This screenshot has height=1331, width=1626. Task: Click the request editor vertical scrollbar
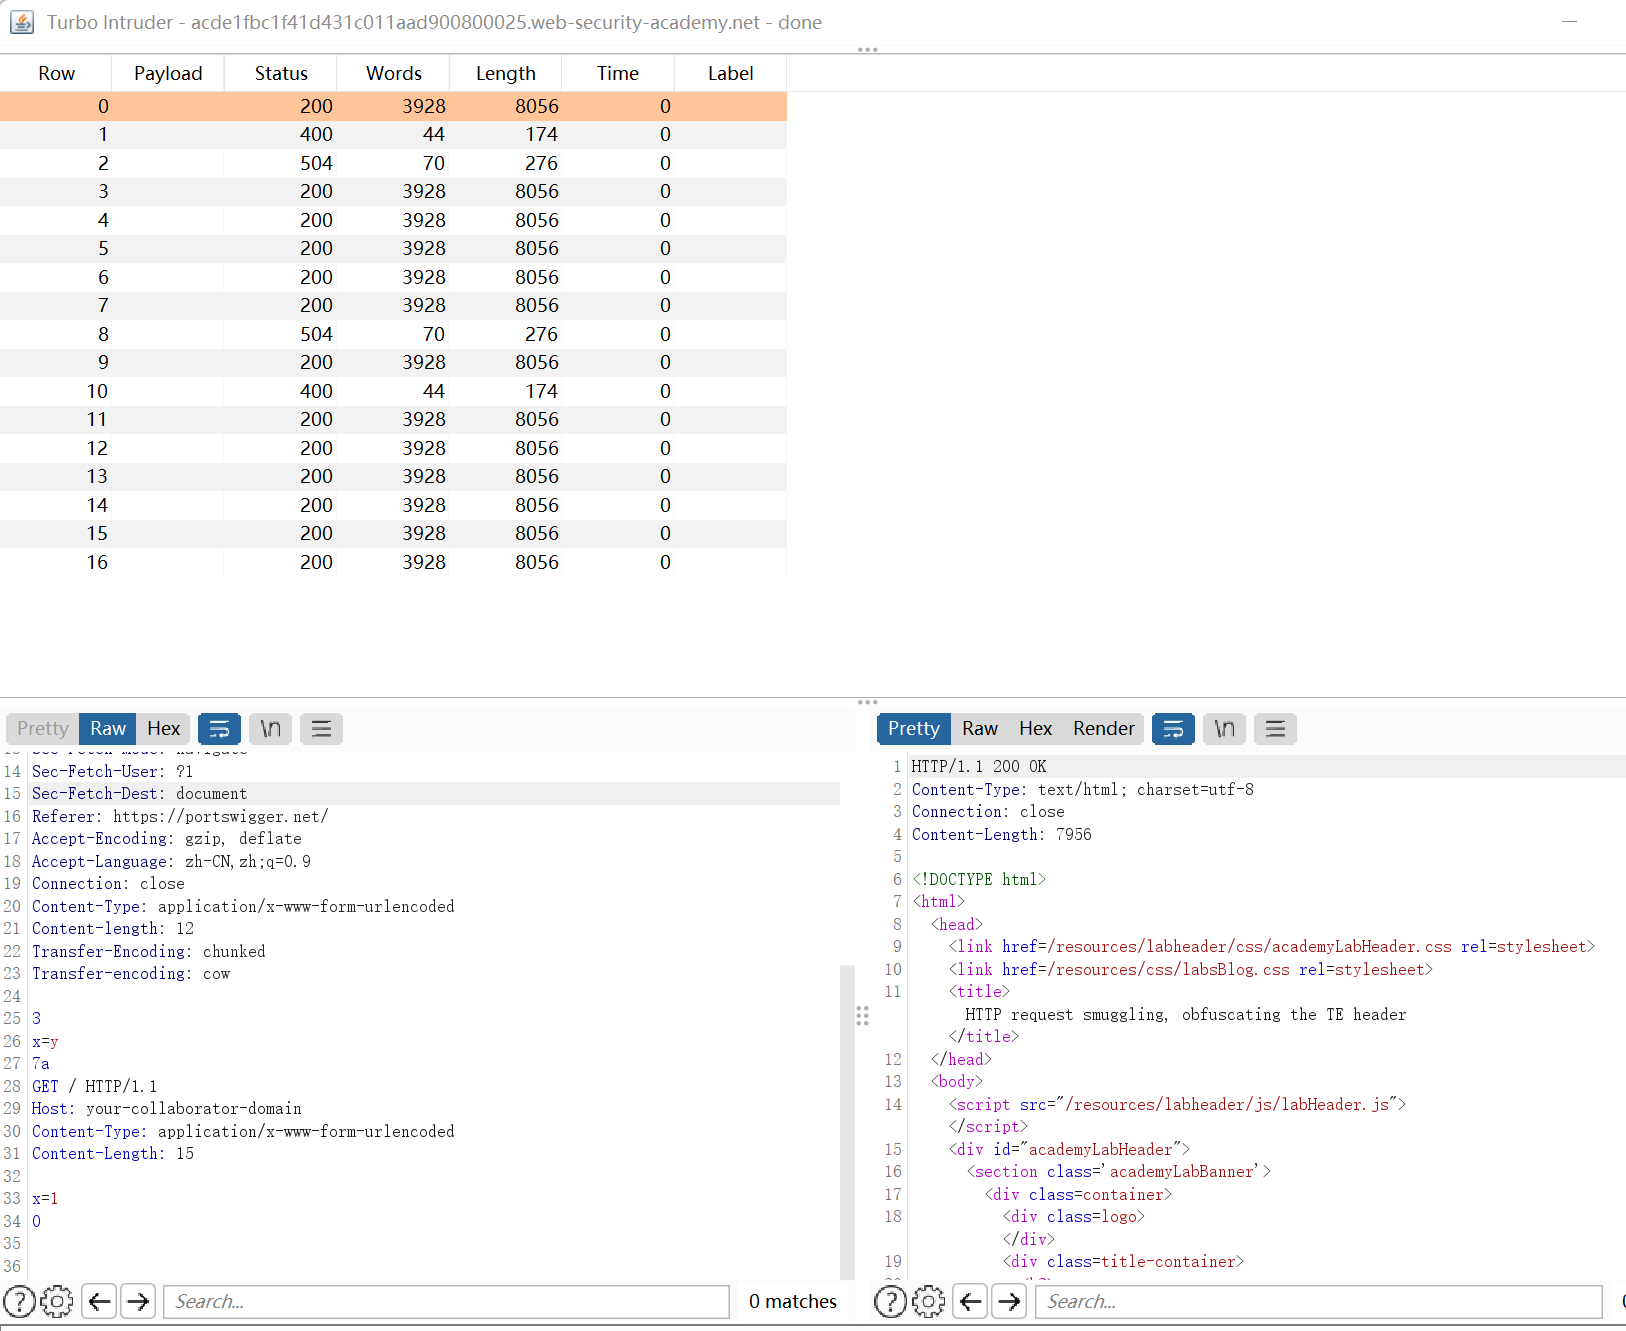click(847, 1120)
